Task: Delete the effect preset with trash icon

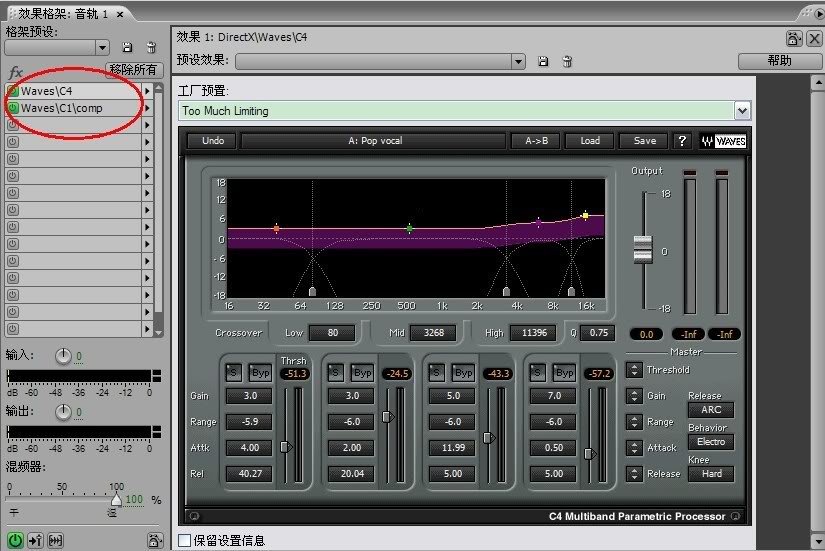Action: tap(567, 62)
